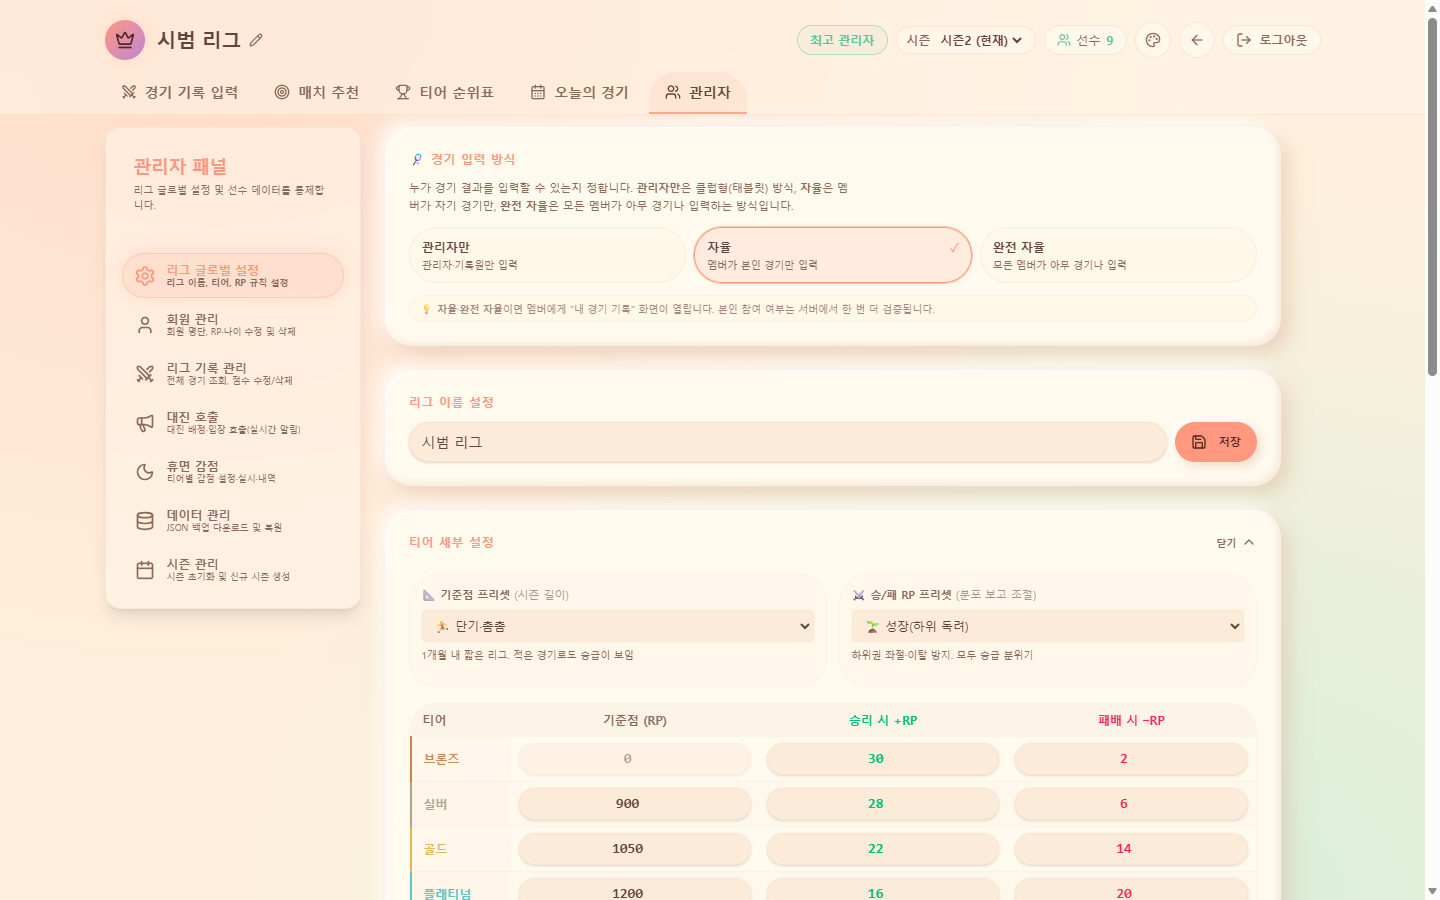Click the pencil icon next to 시범 리그
This screenshot has width=1440, height=900.
256,40
